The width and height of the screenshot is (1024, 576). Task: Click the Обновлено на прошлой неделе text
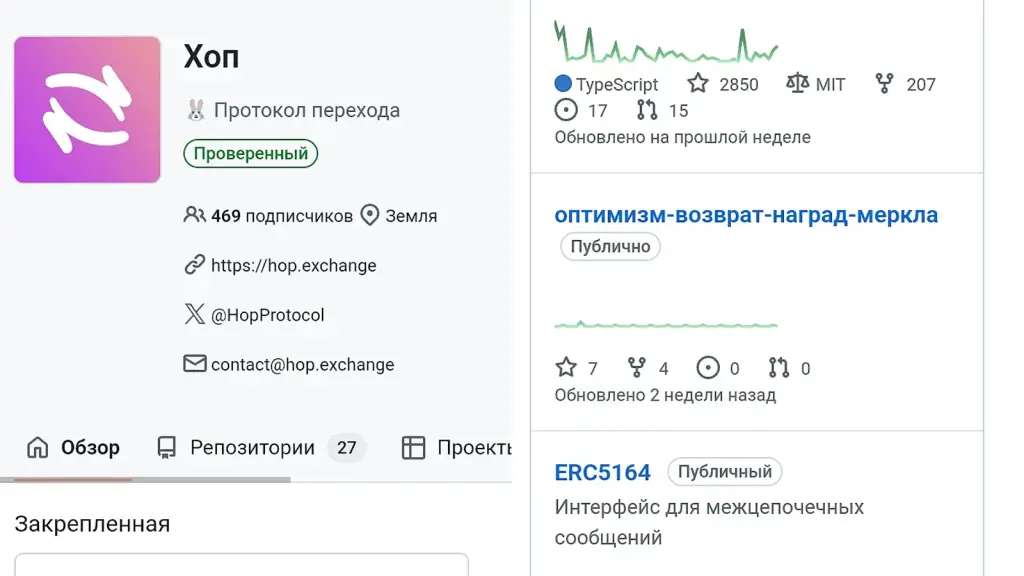682,137
